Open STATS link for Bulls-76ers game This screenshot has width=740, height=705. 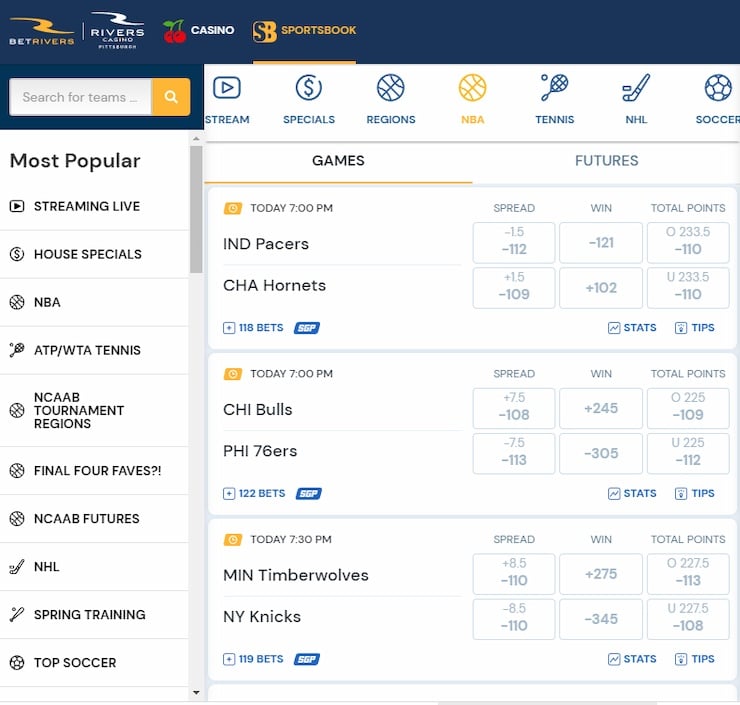632,494
